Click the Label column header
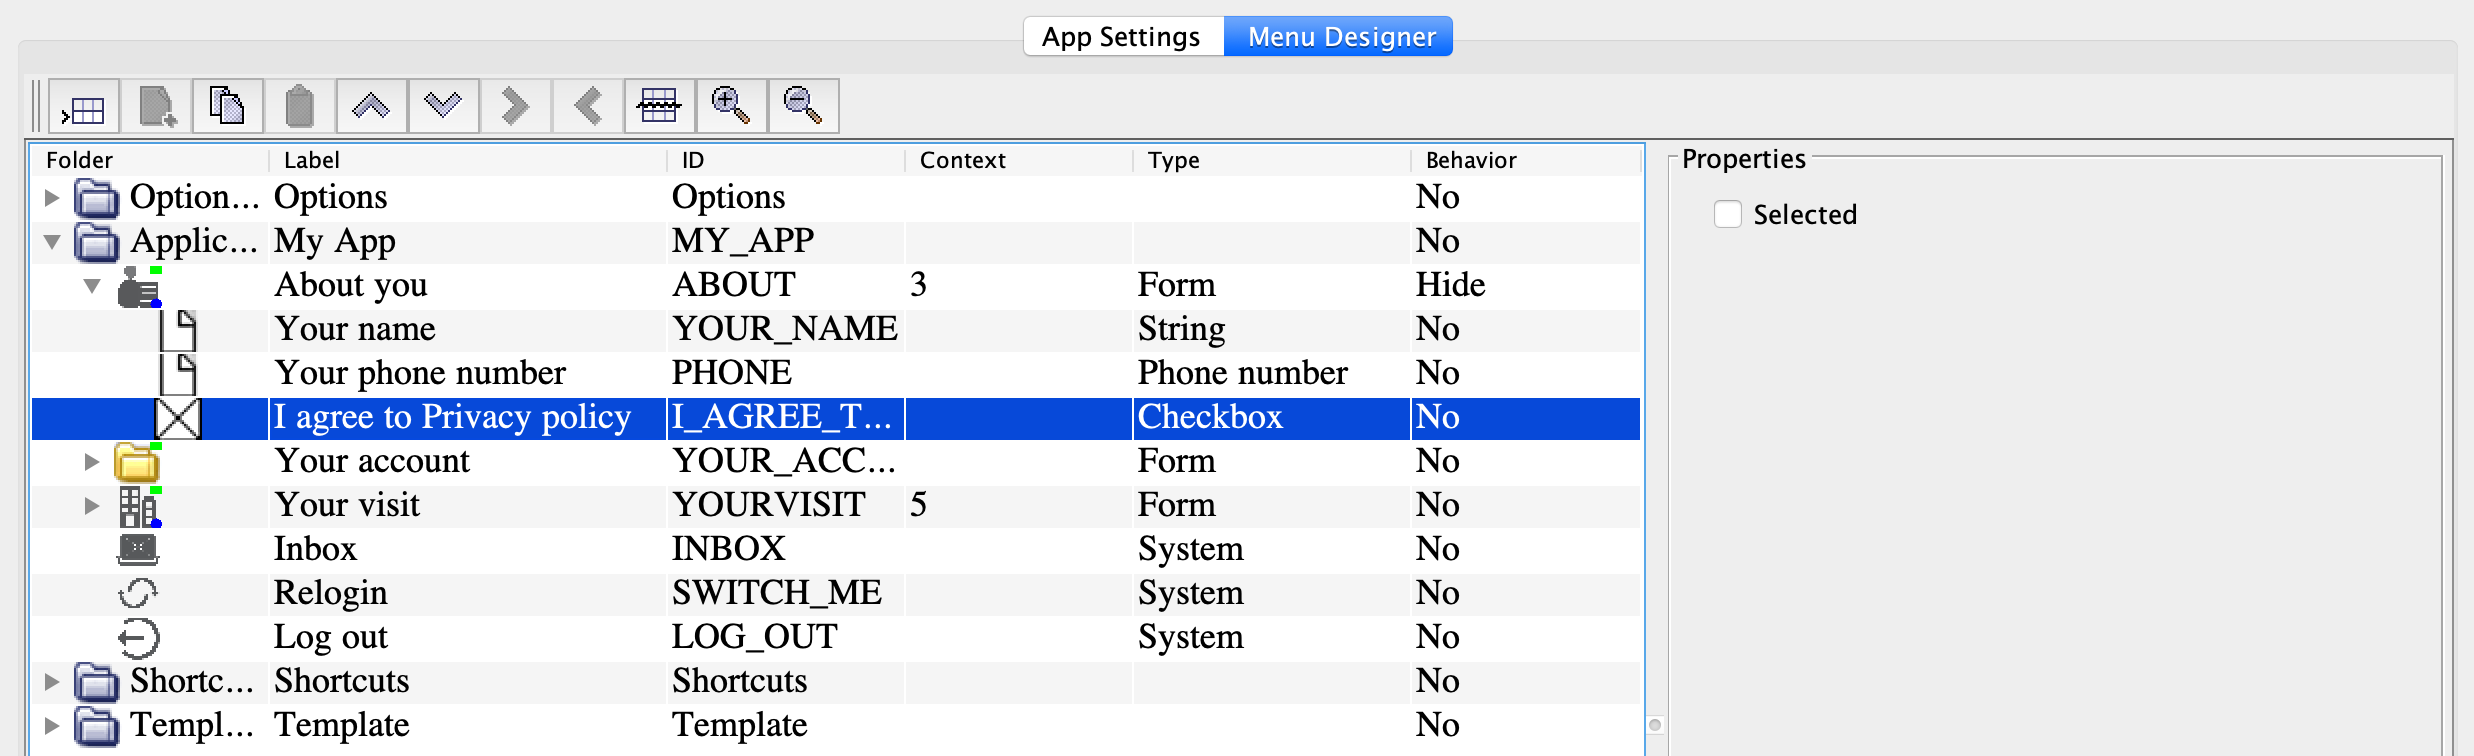Image resolution: width=2474 pixels, height=756 pixels. tap(312, 160)
